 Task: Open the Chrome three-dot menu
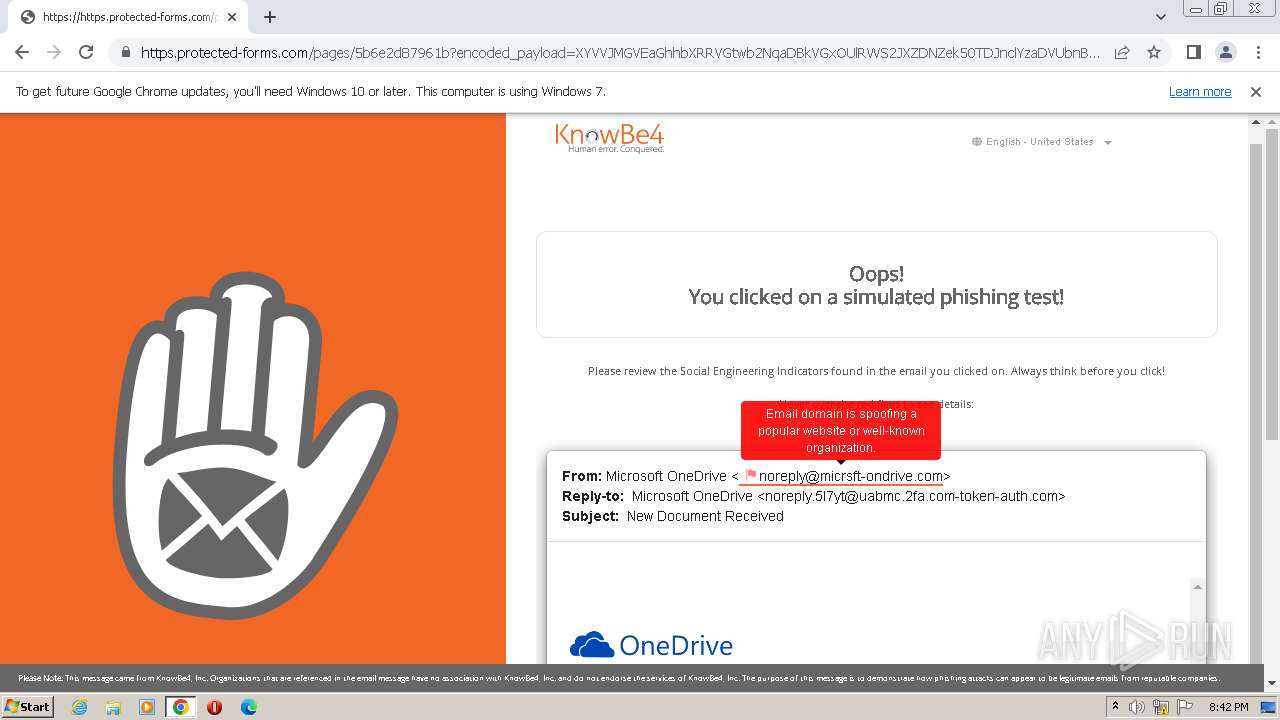click(x=1257, y=53)
